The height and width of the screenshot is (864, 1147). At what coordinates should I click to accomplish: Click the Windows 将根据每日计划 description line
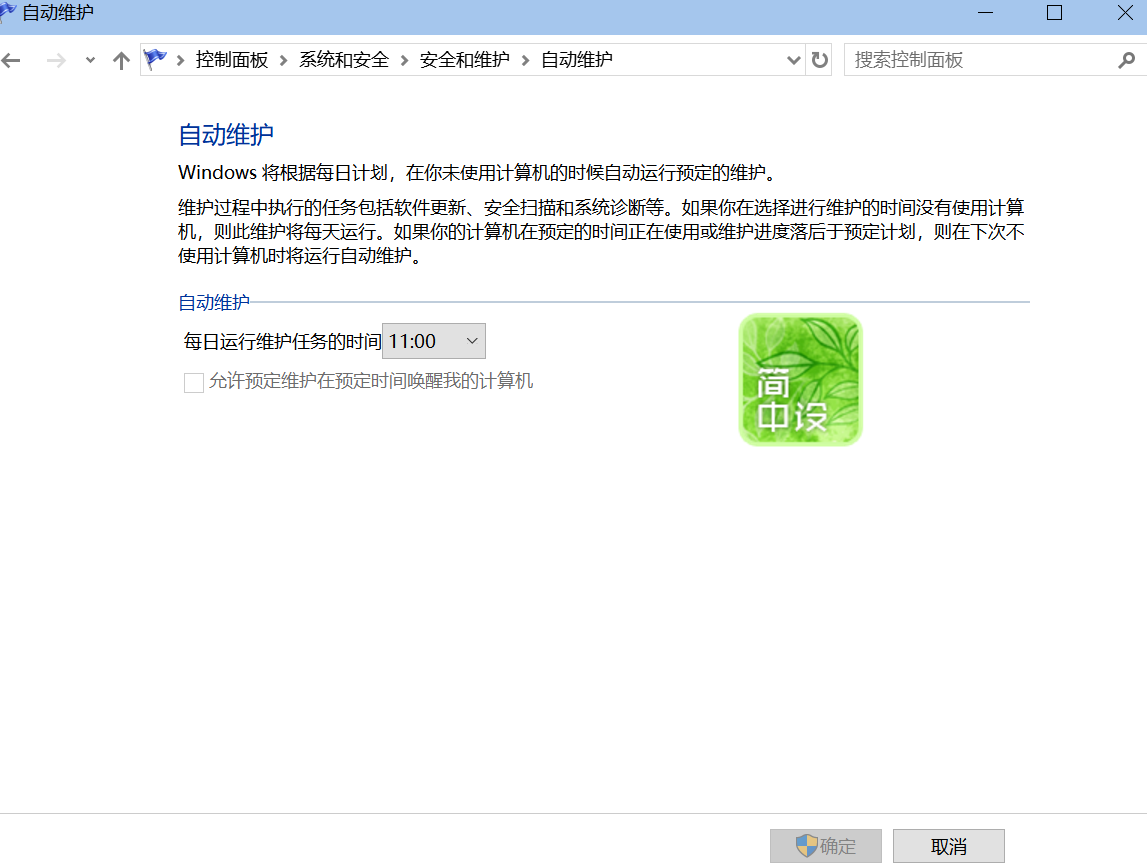478,173
